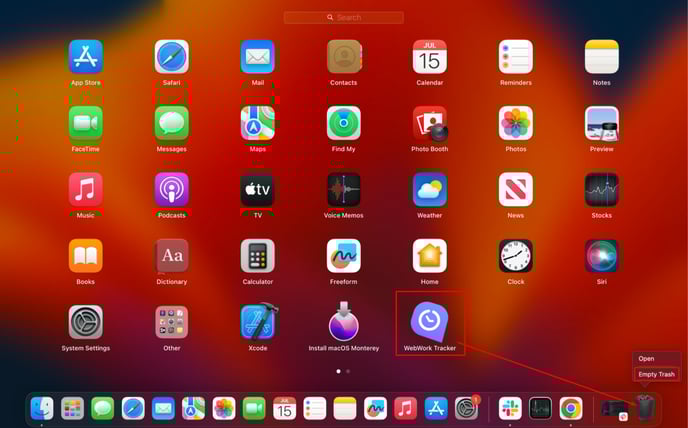Choose Empty Trash in the context menu
The width and height of the screenshot is (688, 428).
click(657, 374)
